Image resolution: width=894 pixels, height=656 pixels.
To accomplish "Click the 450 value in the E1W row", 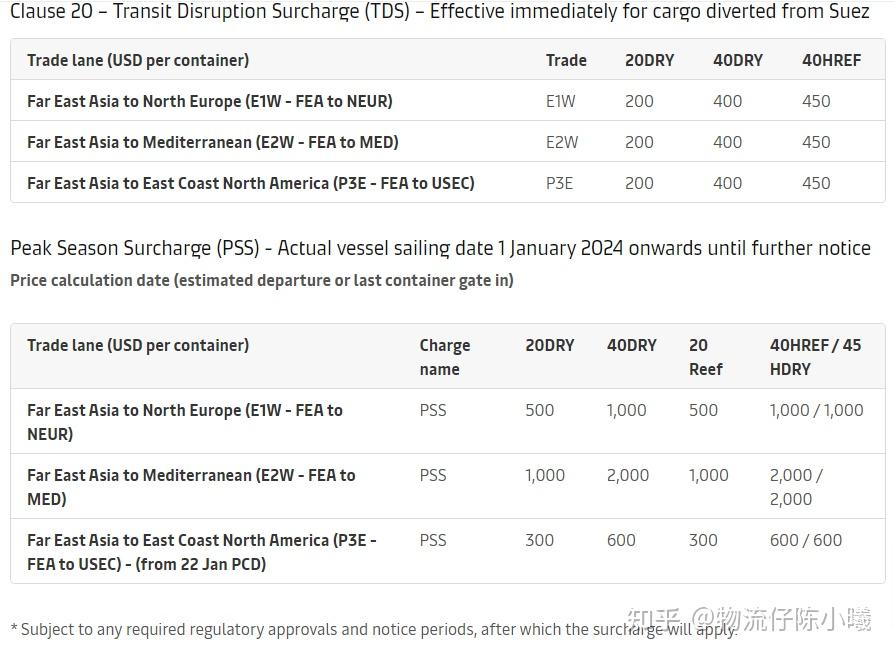I will 816,101.
